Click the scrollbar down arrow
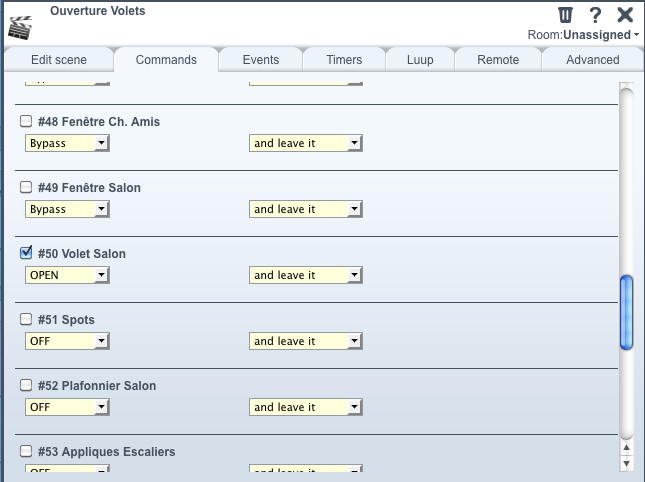Screen dimensions: 645x482 (x=626, y=463)
